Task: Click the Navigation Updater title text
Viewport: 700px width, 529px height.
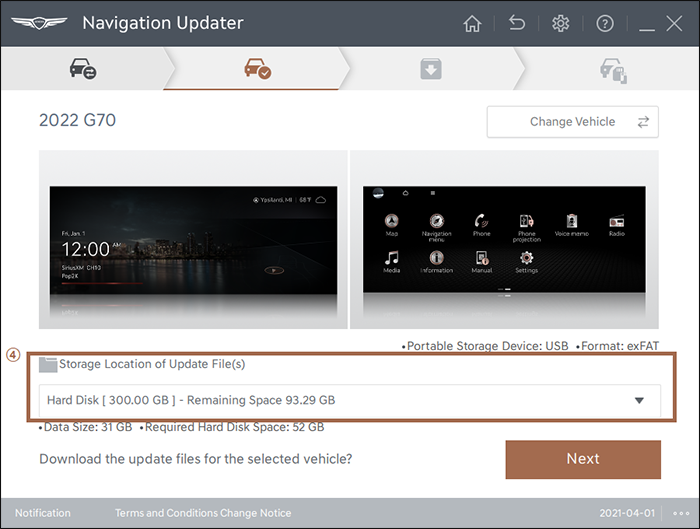Action: (x=163, y=23)
